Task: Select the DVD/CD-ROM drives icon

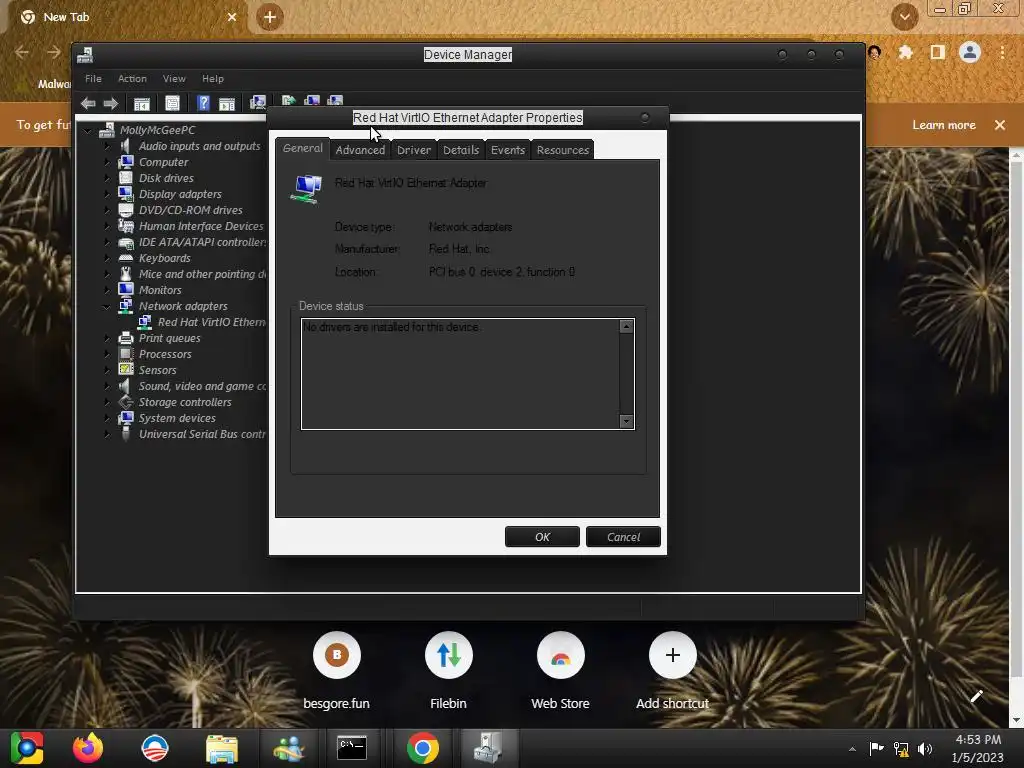Action: click(x=125, y=210)
